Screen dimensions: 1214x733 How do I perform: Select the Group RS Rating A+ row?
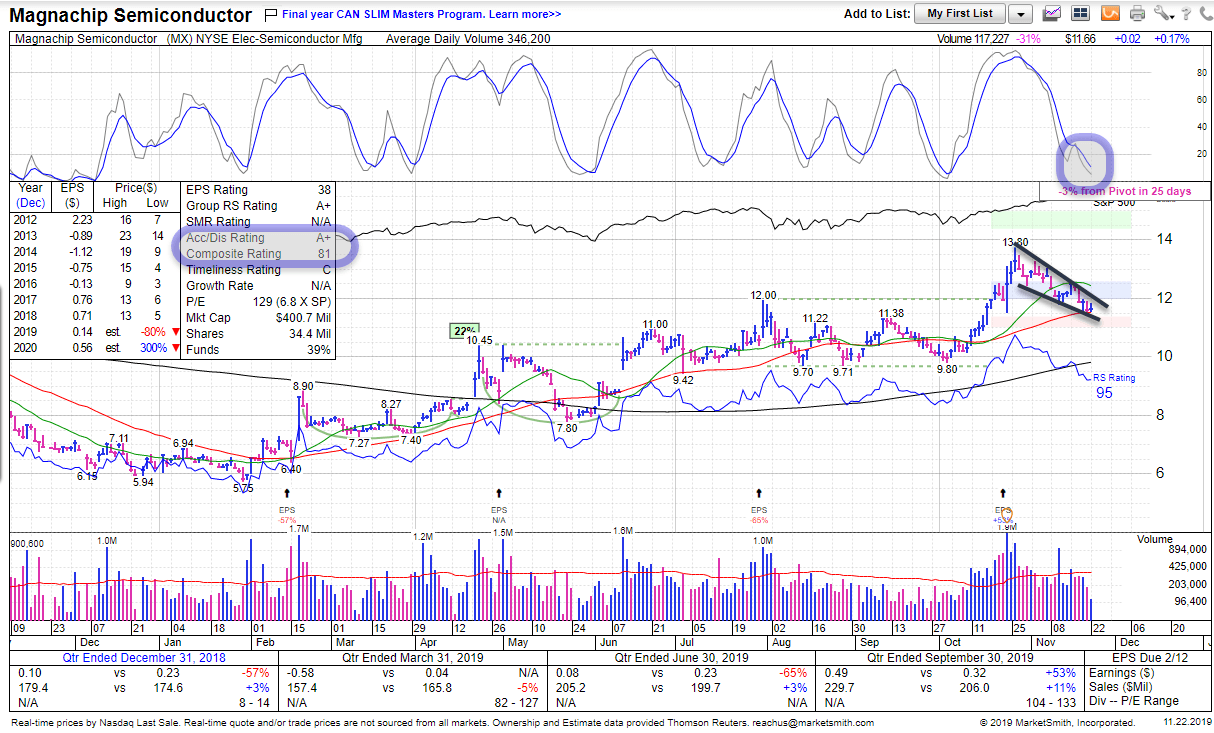258,206
